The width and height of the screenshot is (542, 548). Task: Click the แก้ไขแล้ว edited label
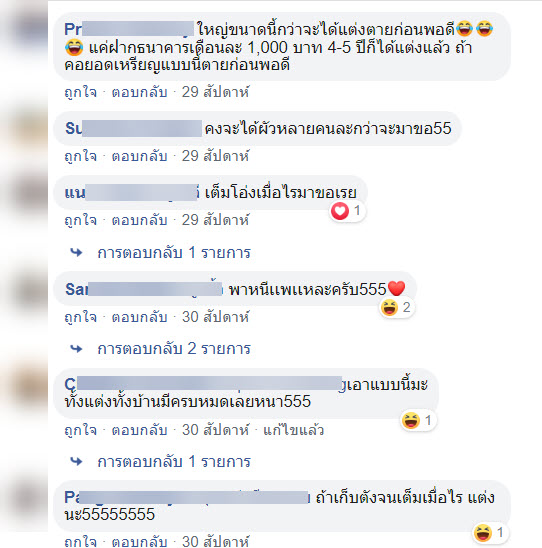click(x=294, y=430)
